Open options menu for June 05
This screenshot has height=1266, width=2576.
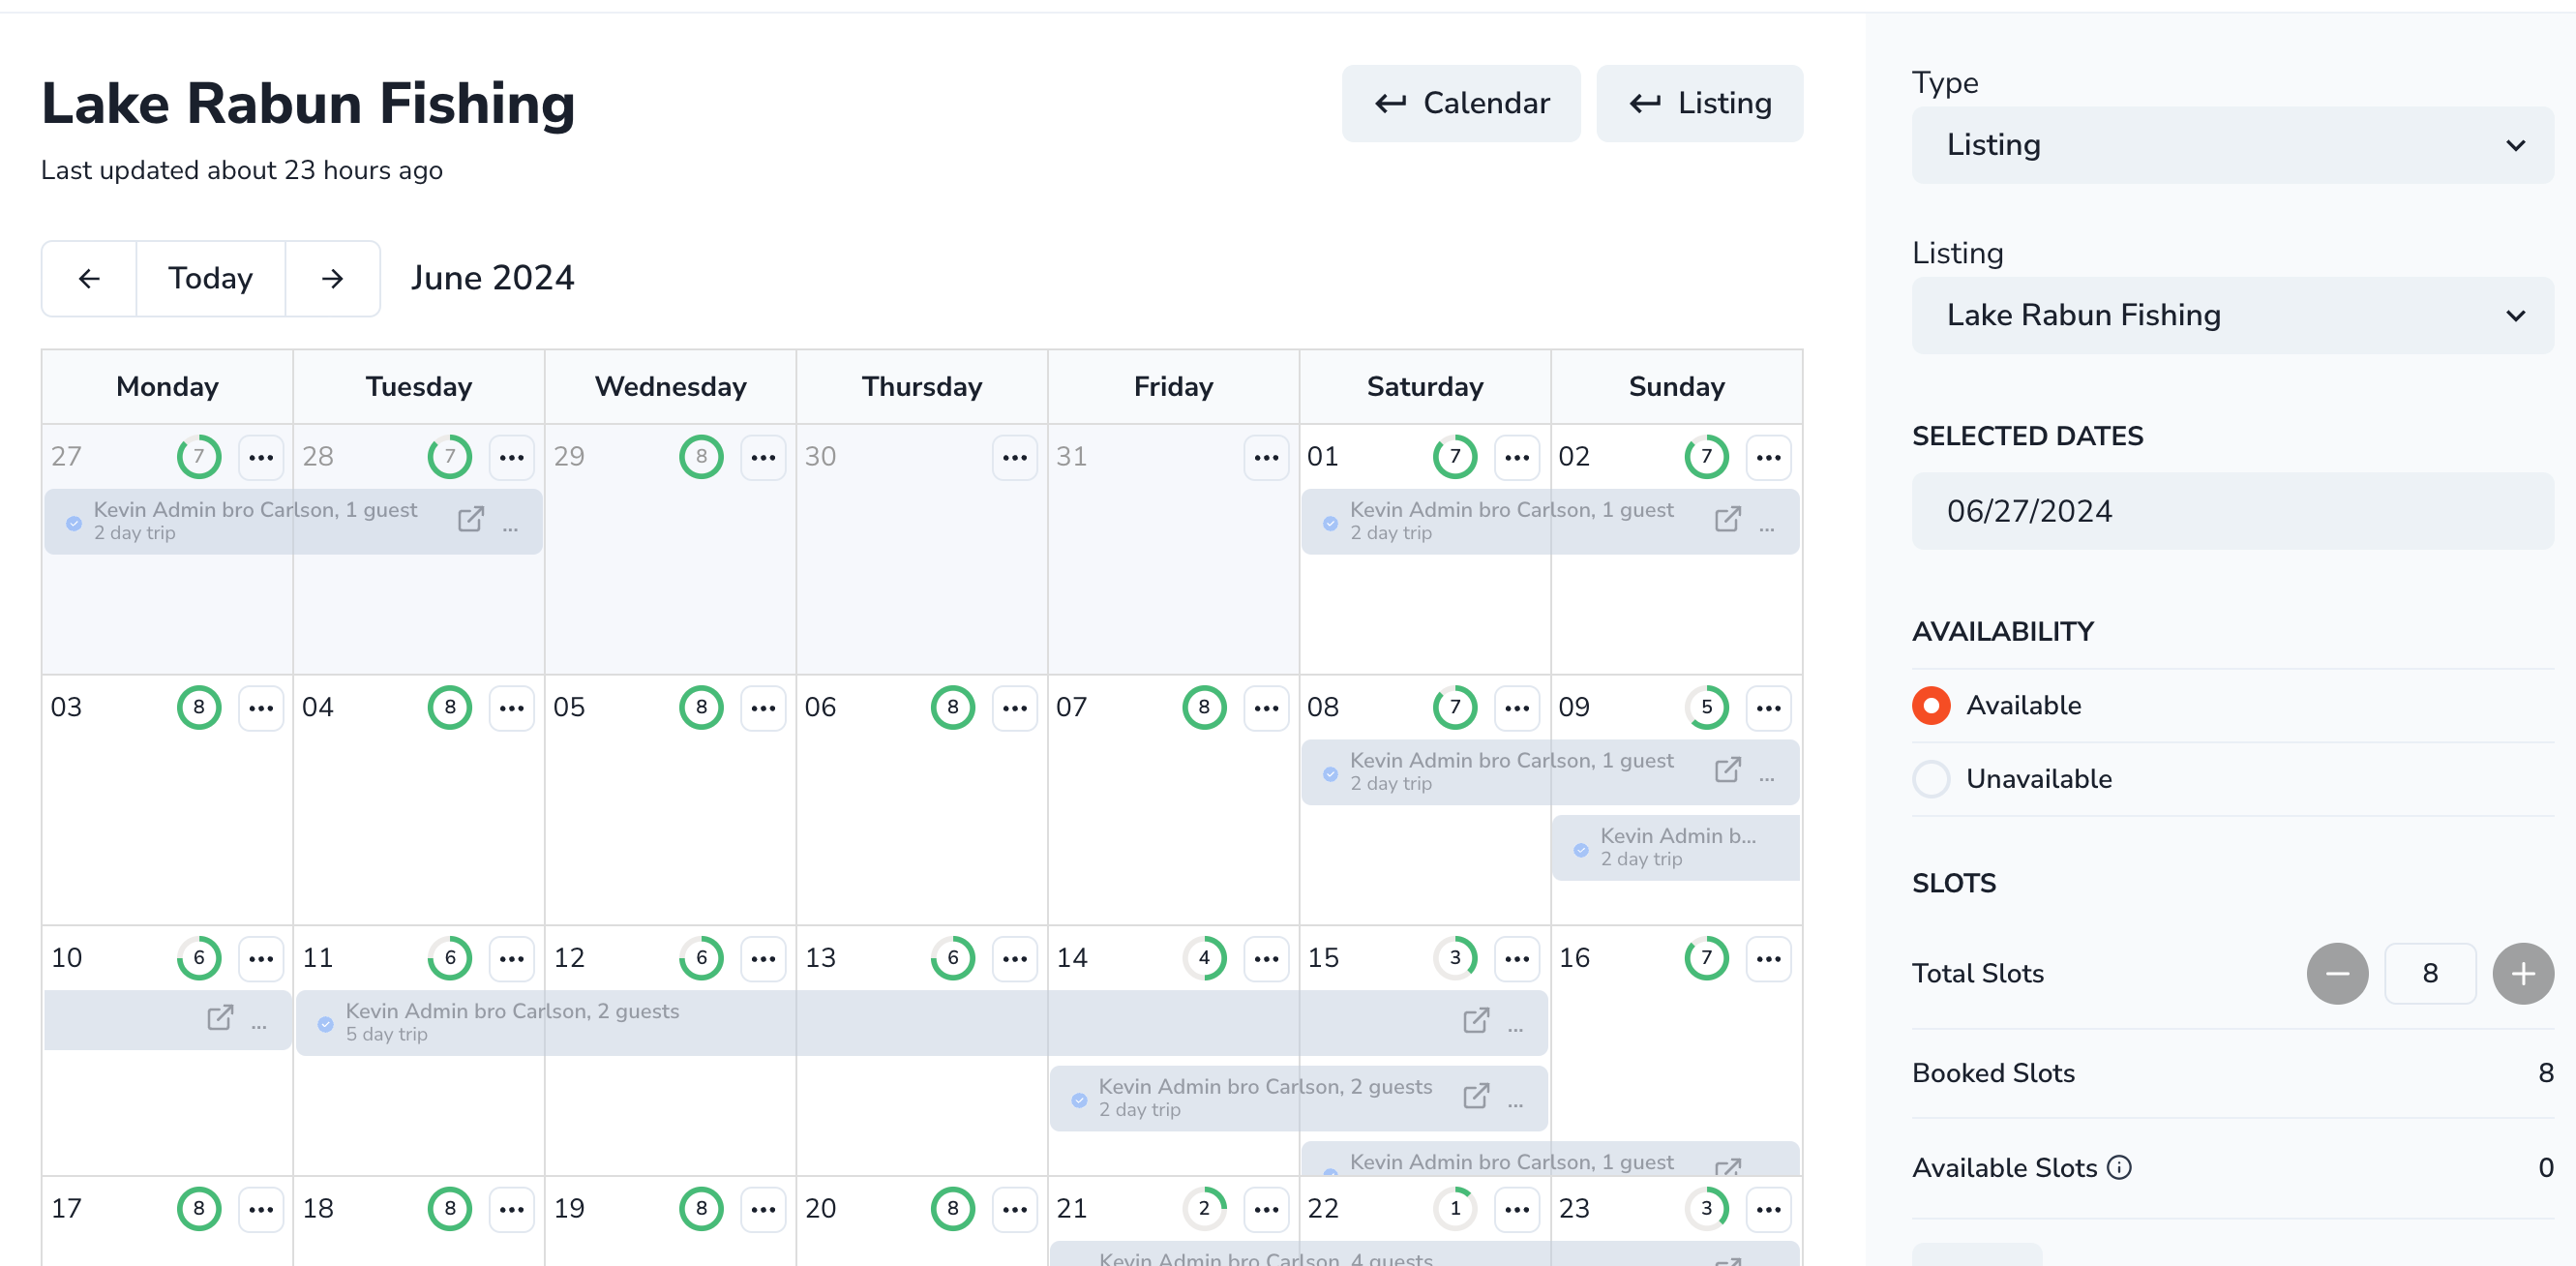(763, 708)
